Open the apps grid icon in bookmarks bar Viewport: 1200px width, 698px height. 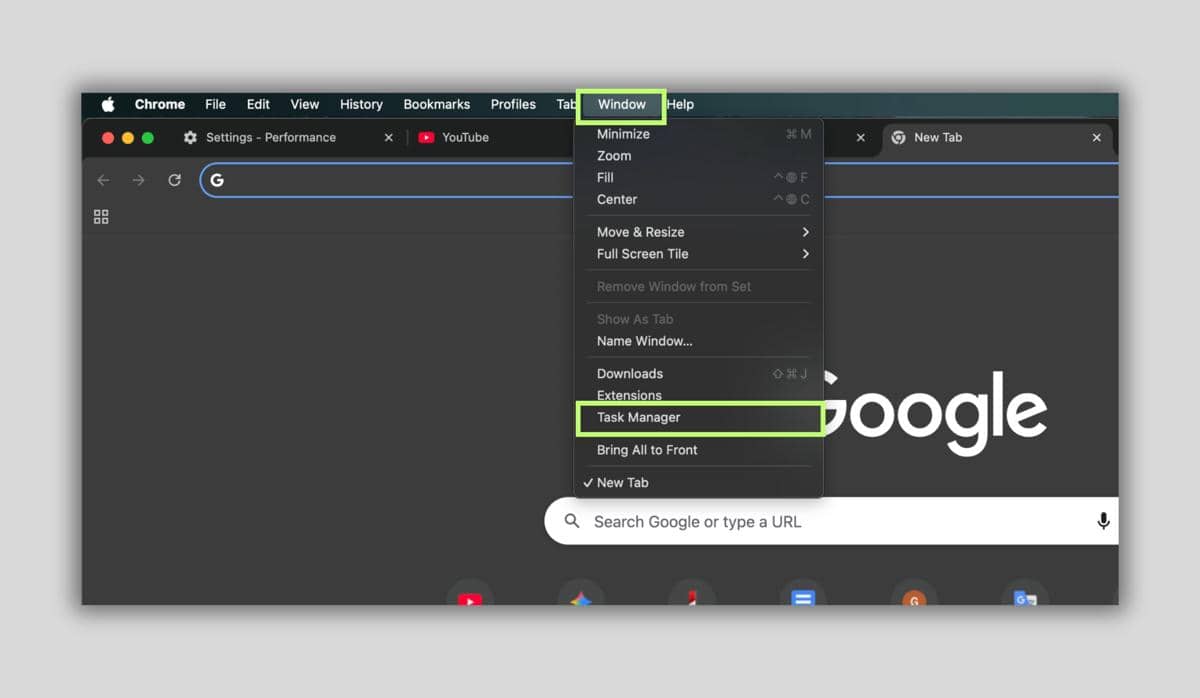[x=101, y=217]
